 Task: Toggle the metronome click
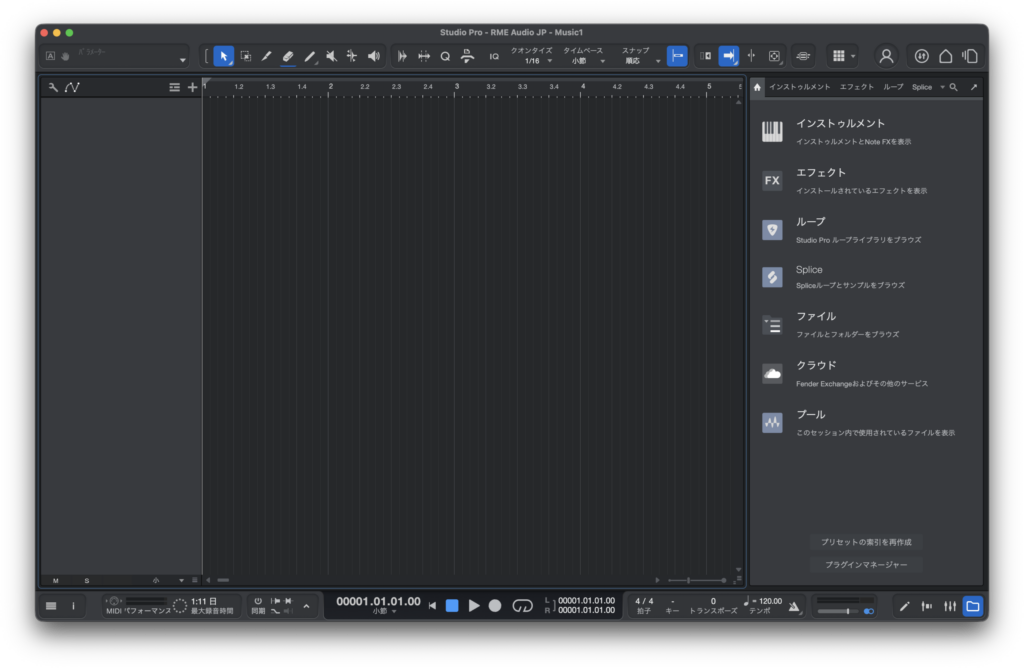click(794, 606)
